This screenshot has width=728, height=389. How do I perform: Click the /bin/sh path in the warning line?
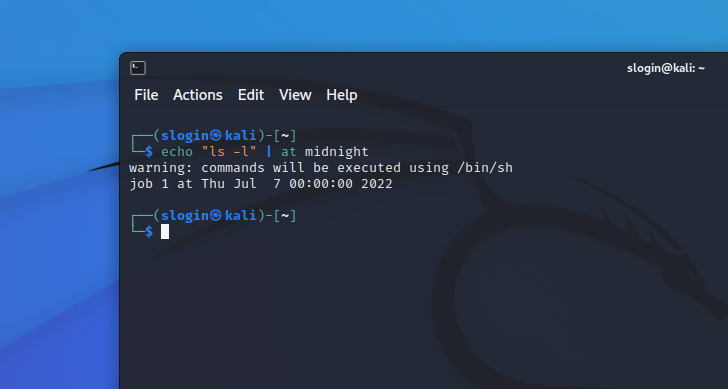pos(485,168)
